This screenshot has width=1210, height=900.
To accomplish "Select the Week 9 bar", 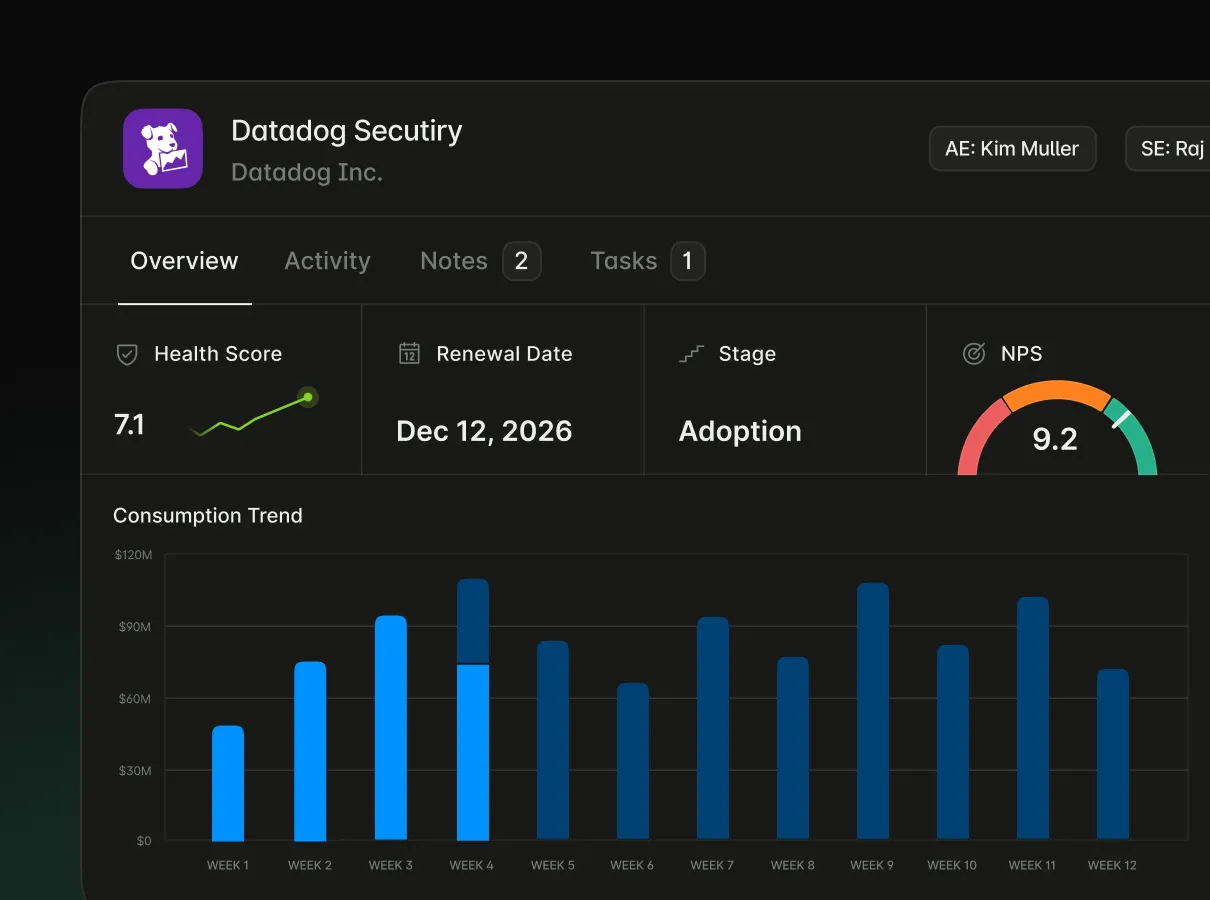I will click(x=873, y=711).
